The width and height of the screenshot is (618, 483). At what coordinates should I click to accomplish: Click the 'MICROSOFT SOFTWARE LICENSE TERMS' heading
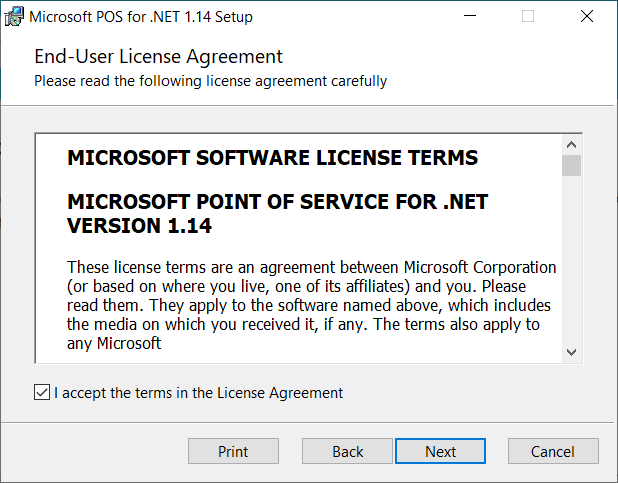[272, 158]
